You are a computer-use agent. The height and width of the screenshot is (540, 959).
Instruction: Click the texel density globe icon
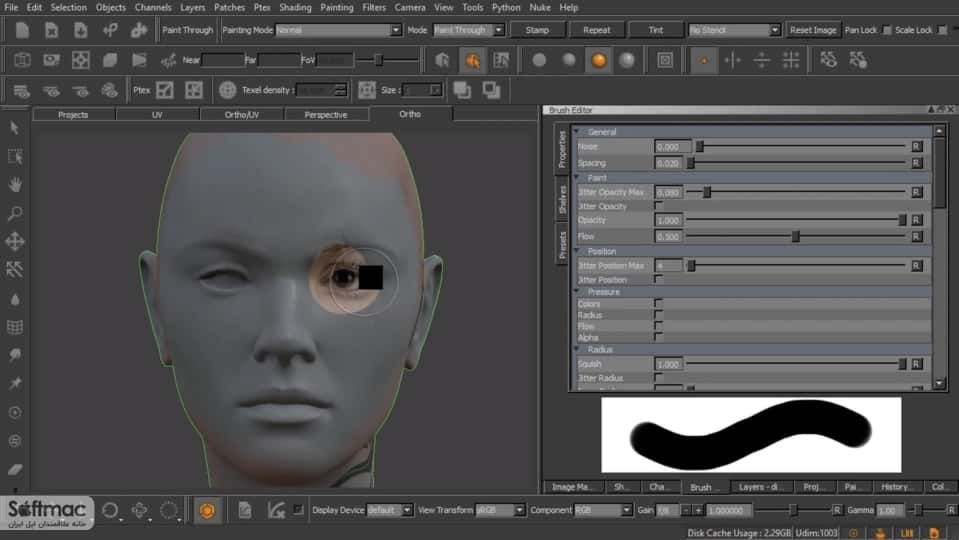228,90
